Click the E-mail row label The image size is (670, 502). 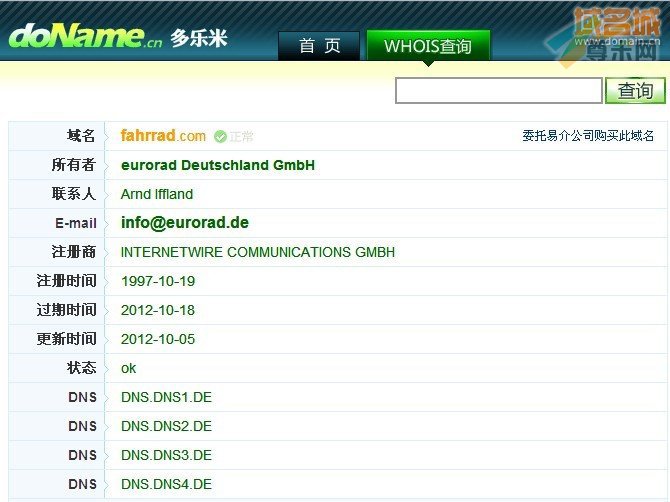point(76,223)
